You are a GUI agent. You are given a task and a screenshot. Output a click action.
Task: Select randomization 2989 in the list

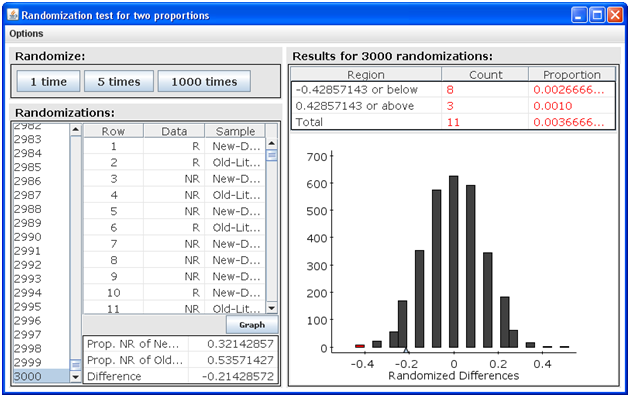(41, 223)
